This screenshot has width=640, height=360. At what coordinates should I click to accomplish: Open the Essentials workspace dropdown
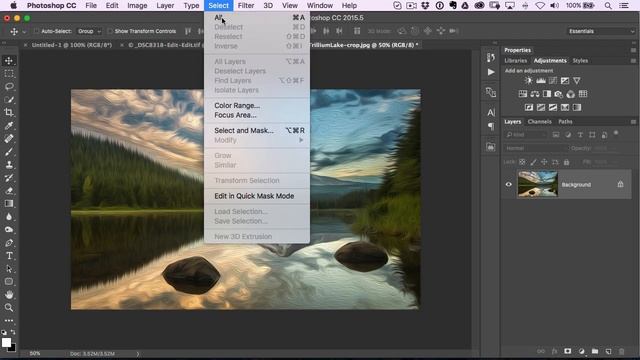click(x=601, y=31)
